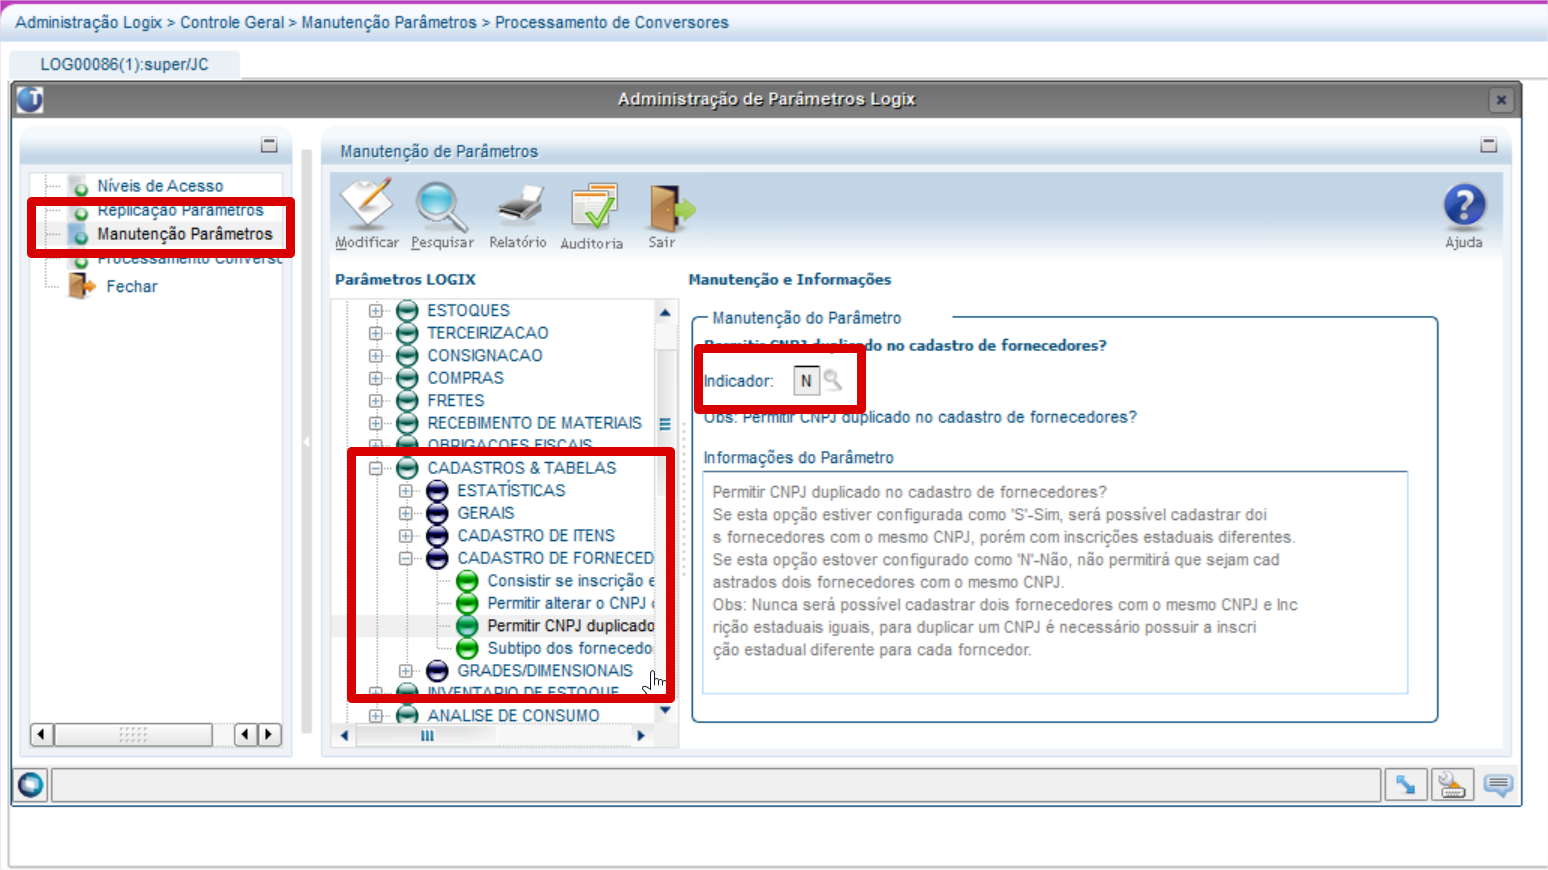Viewport: 1548px width, 870px height.
Task: Select the FRETES node icon
Action: tap(407, 400)
